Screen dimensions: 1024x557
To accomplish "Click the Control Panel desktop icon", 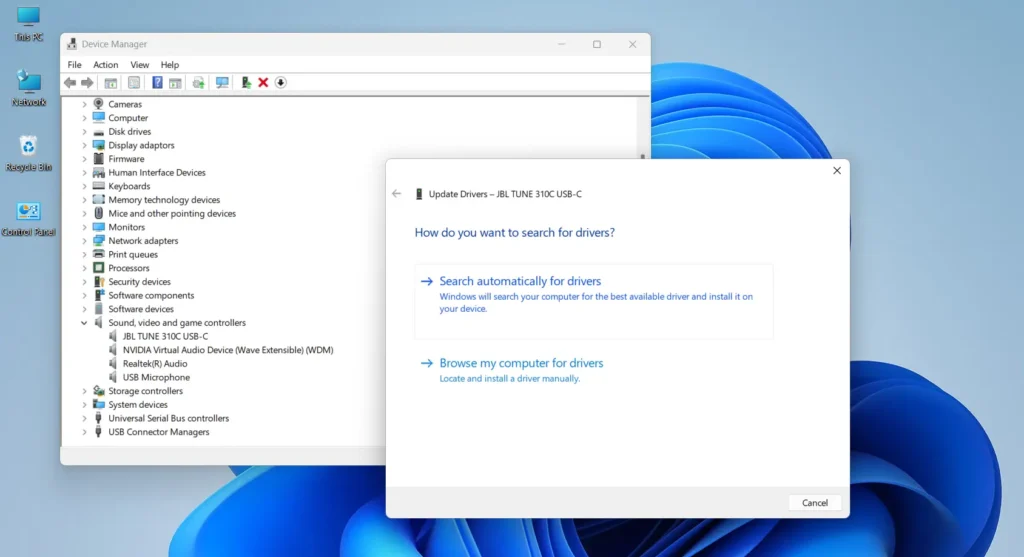I will [28, 219].
